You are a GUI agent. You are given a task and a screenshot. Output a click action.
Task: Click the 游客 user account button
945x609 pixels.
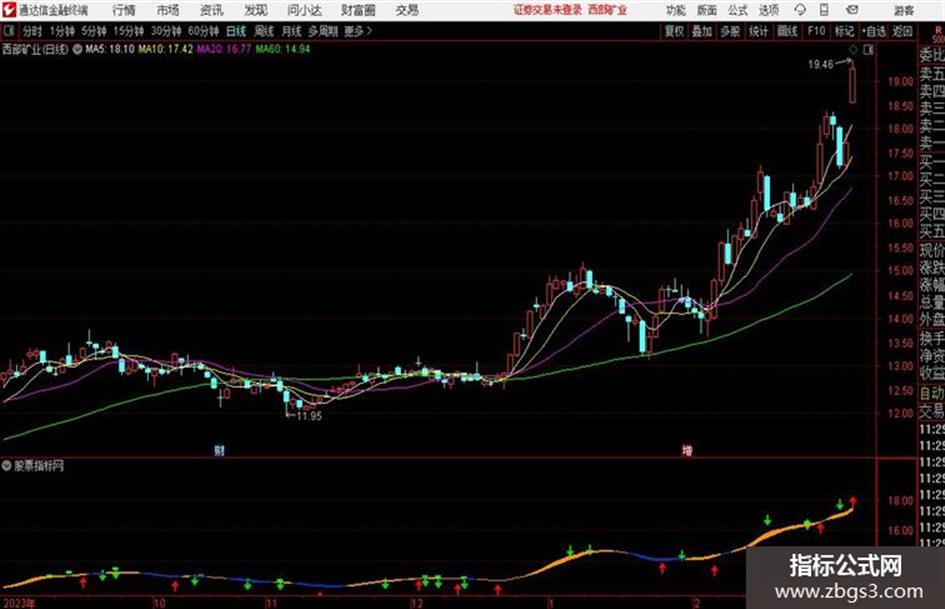click(x=903, y=11)
